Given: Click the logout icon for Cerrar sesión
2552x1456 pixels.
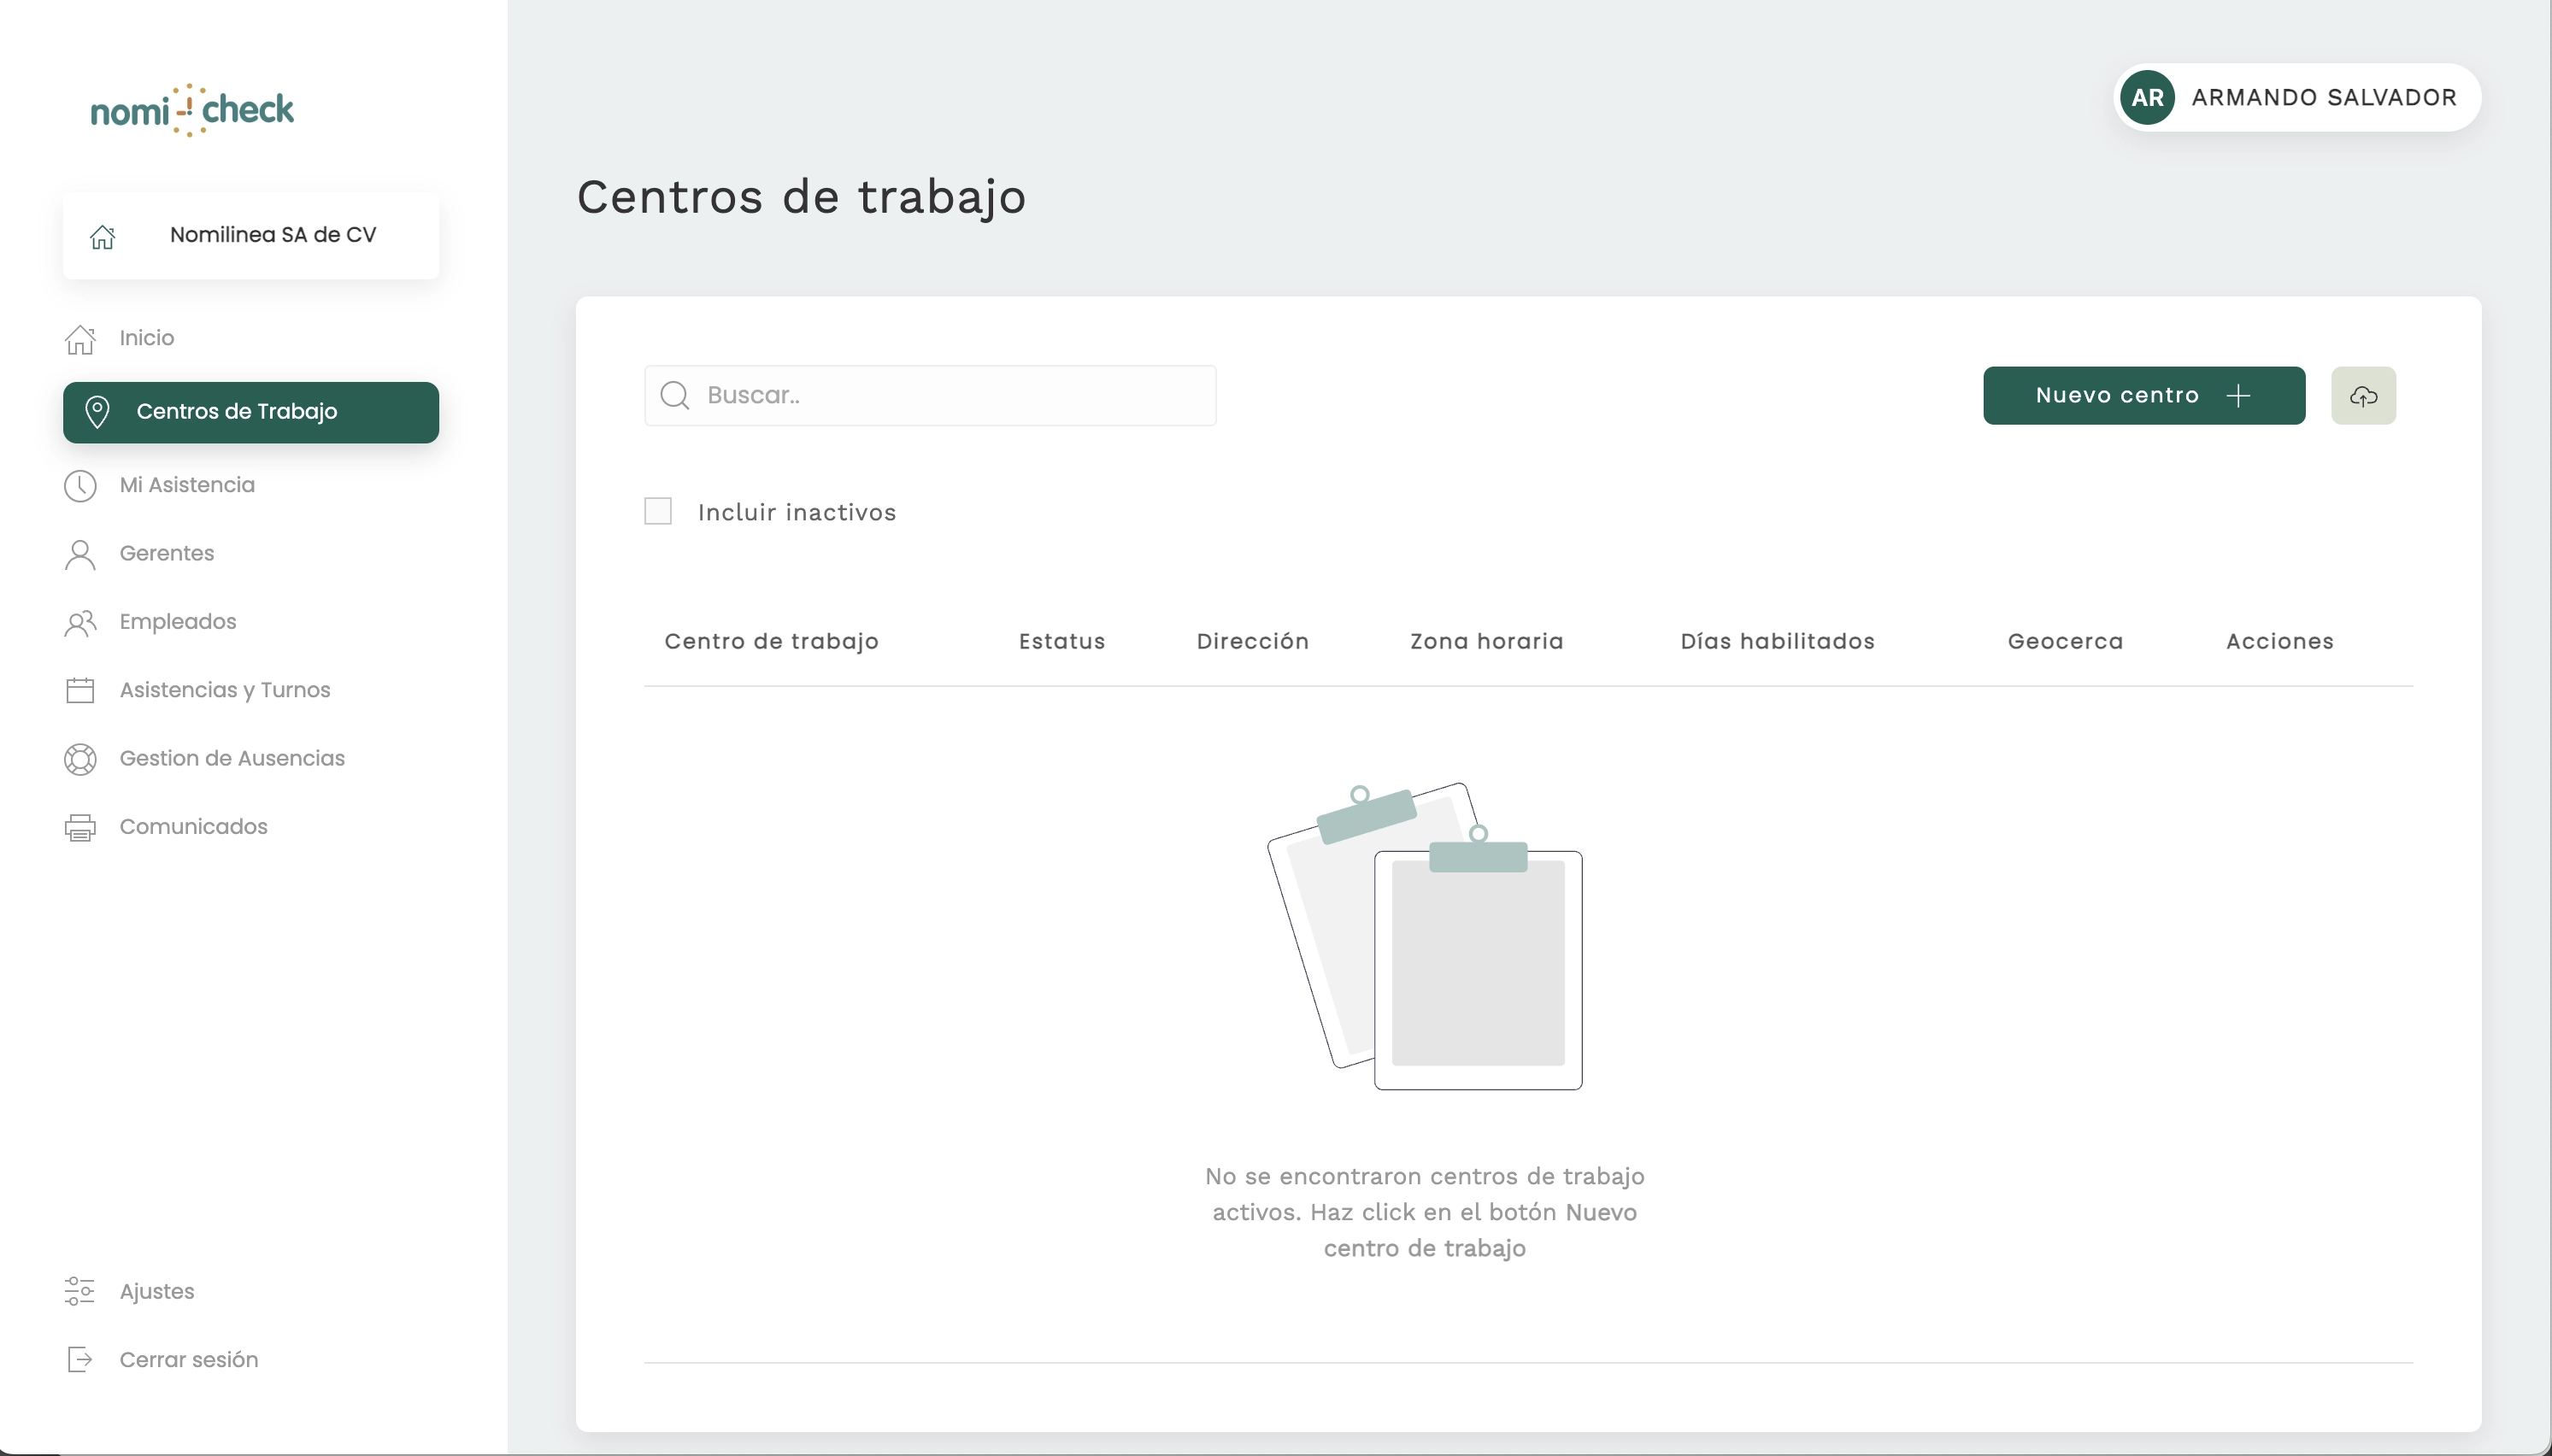Looking at the screenshot, I should tap(80, 1360).
